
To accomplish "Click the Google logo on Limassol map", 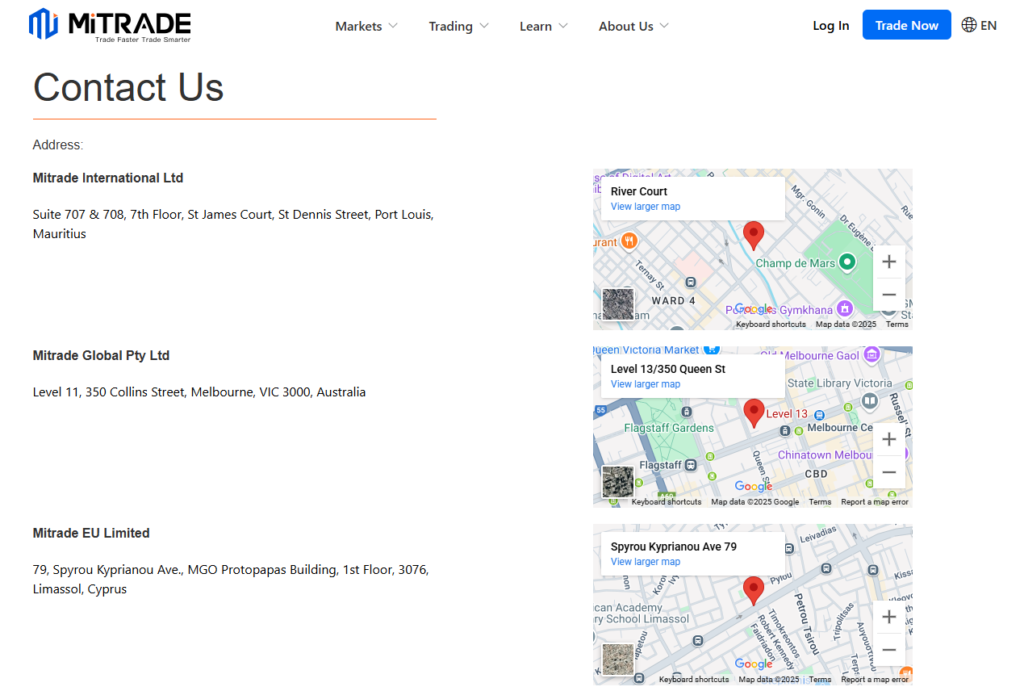I will tap(753, 664).
